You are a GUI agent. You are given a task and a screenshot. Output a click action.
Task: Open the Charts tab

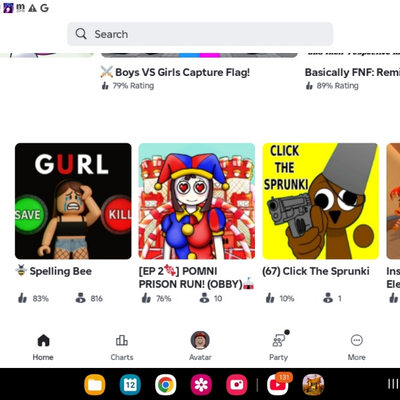pyautogui.click(x=122, y=347)
